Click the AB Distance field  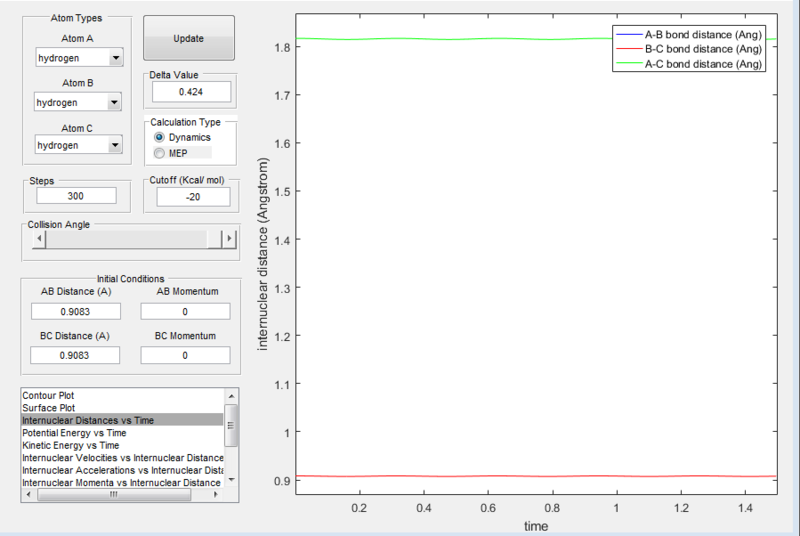pyautogui.click(x=76, y=312)
